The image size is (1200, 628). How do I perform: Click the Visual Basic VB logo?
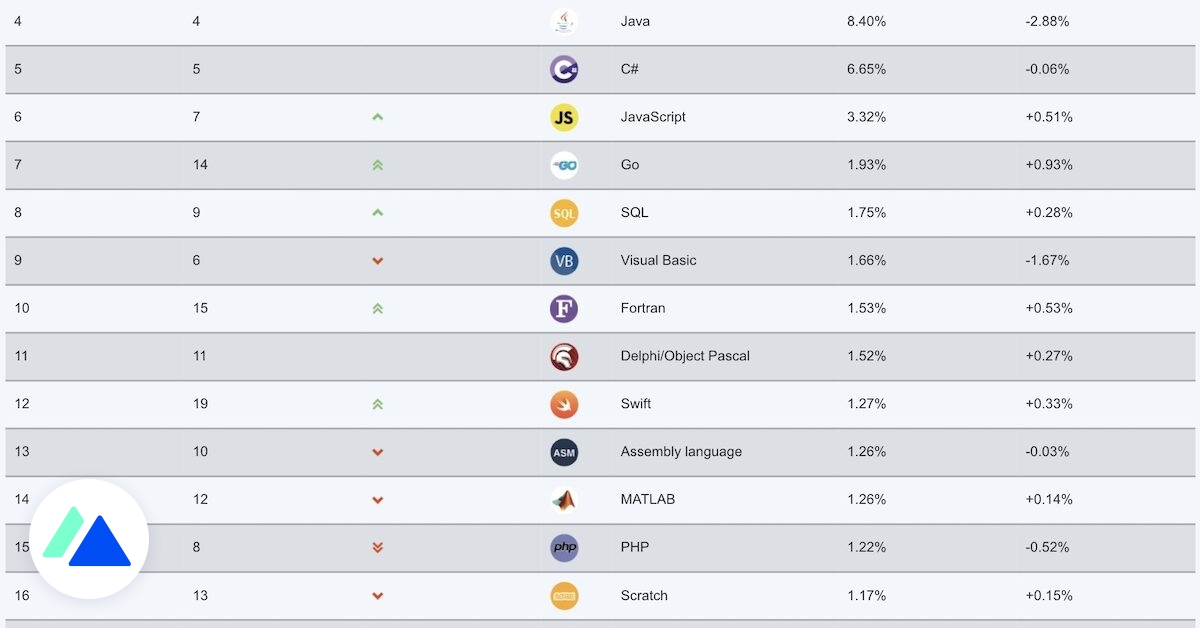point(564,261)
